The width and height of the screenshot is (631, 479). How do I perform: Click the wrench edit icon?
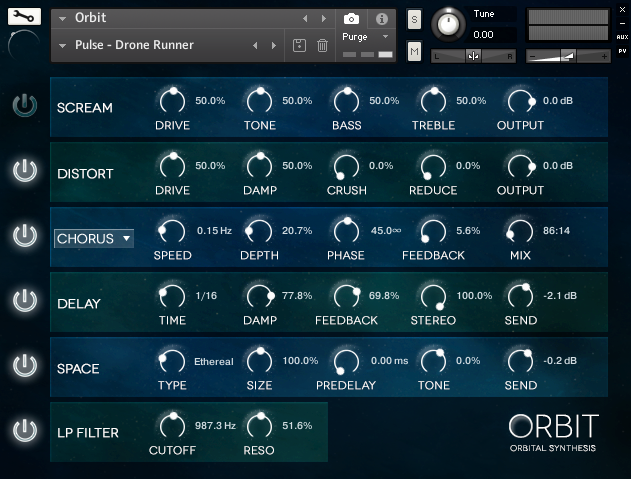(x=24, y=17)
